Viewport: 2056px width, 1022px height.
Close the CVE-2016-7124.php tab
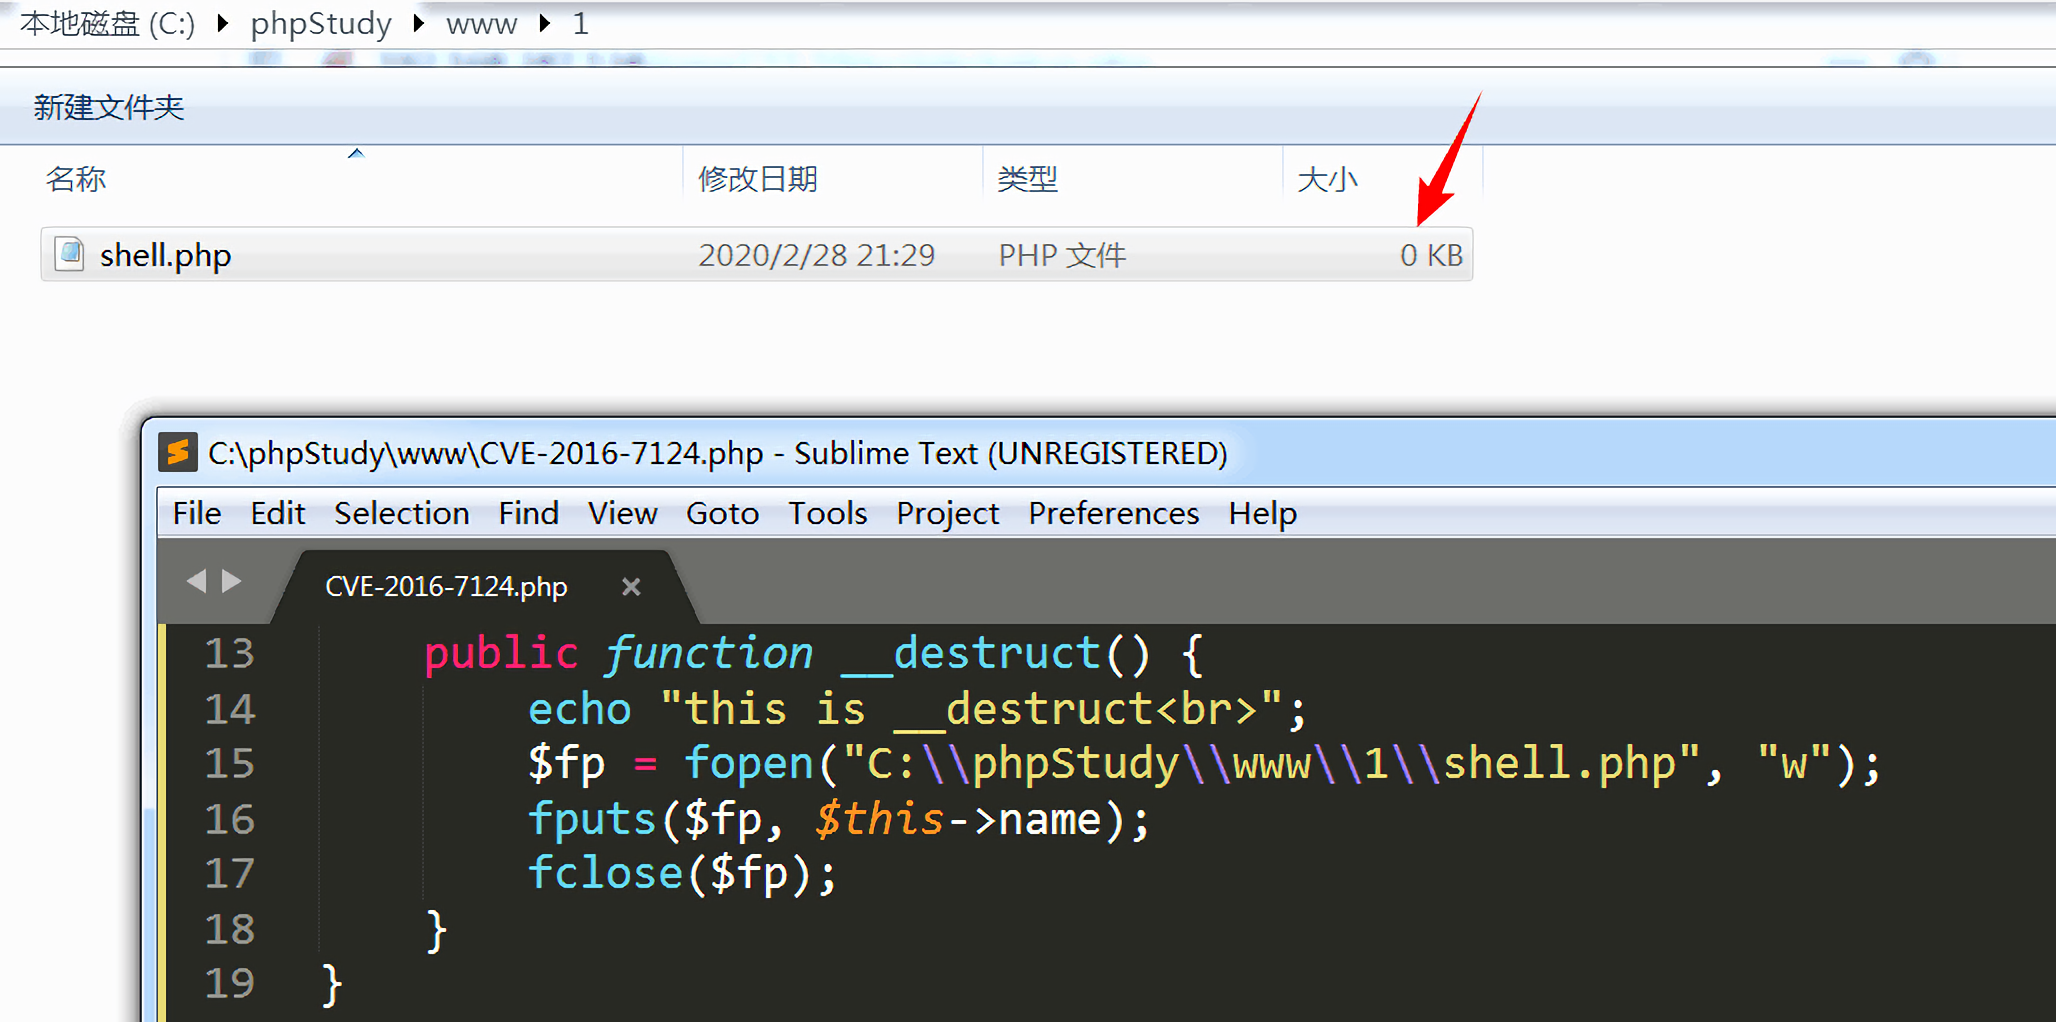(x=631, y=586)
